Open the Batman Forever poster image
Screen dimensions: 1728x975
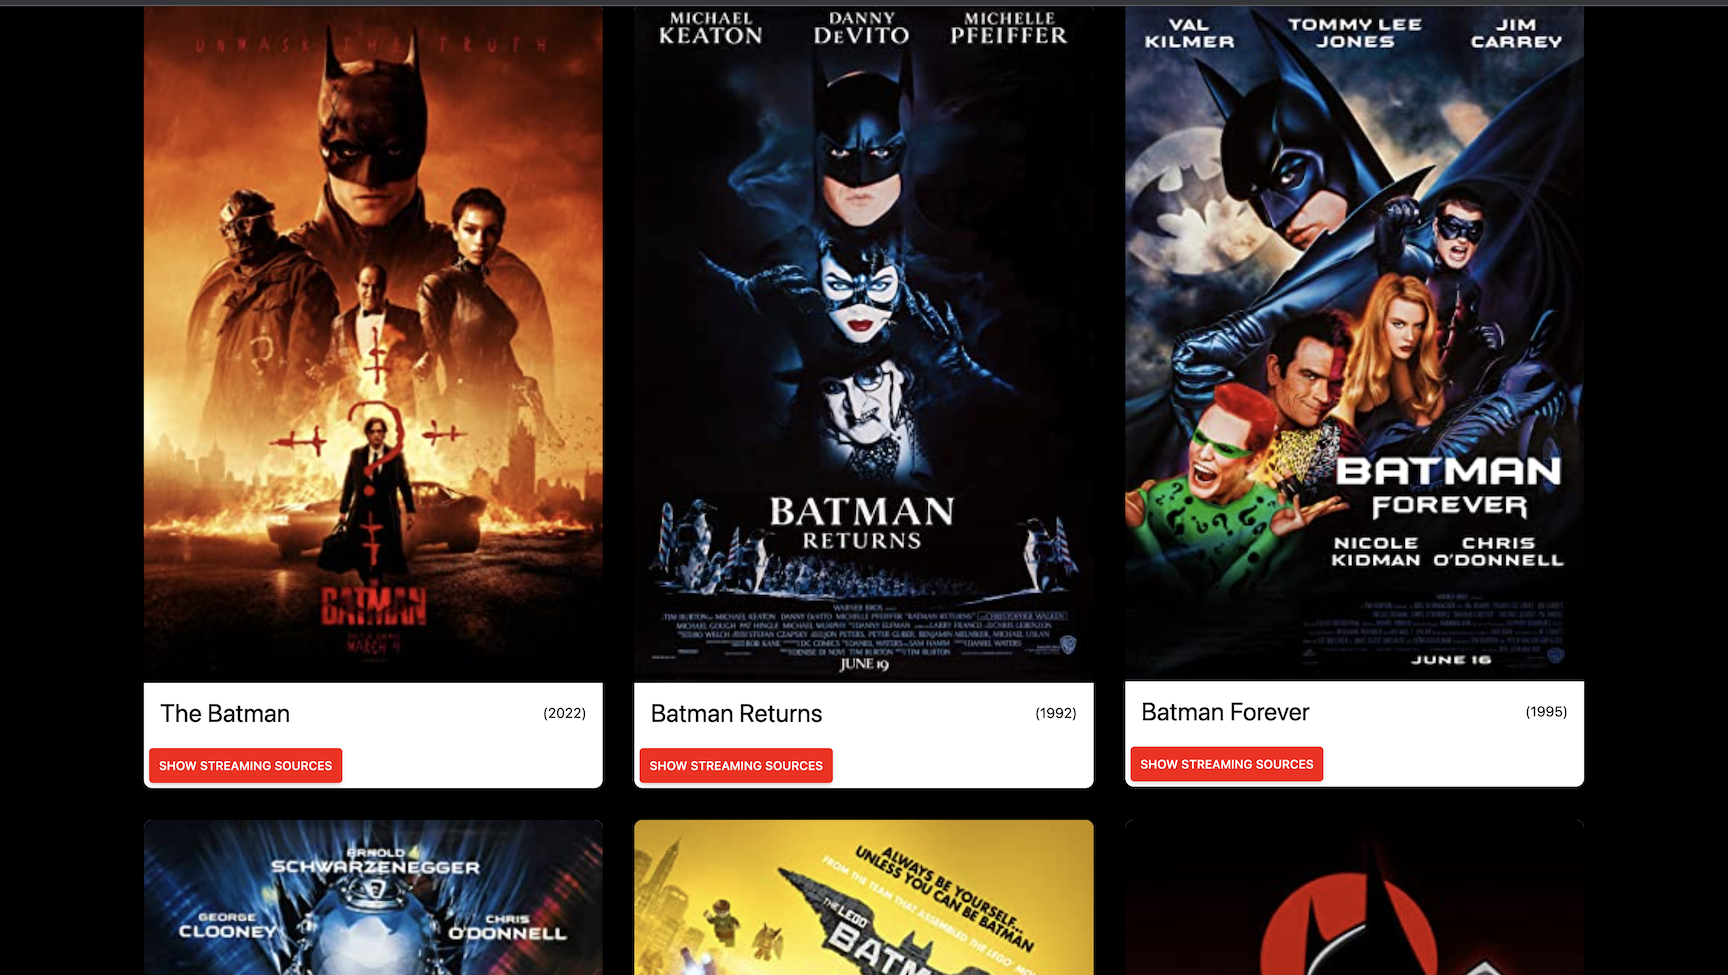[1354, 342]
